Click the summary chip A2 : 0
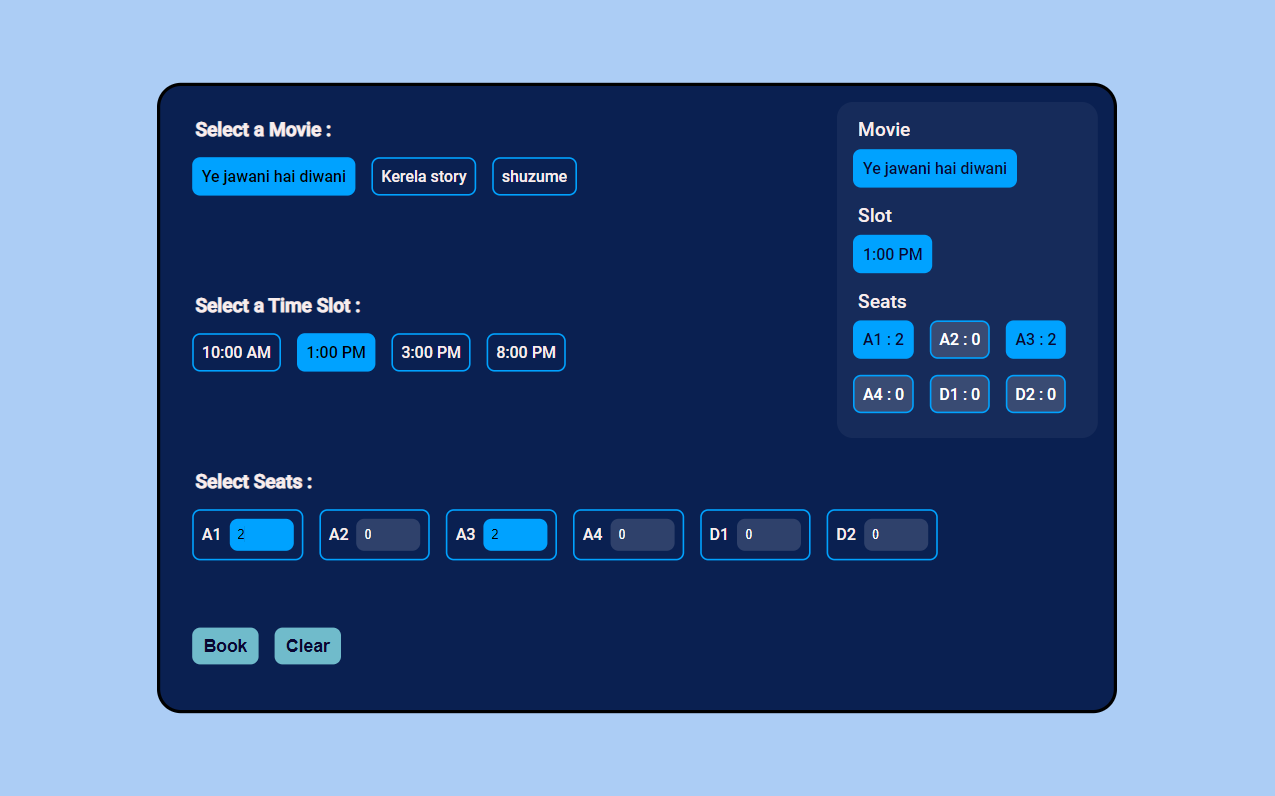Image resolution: width=1275 pixels, height=796 pixels. 960,340
